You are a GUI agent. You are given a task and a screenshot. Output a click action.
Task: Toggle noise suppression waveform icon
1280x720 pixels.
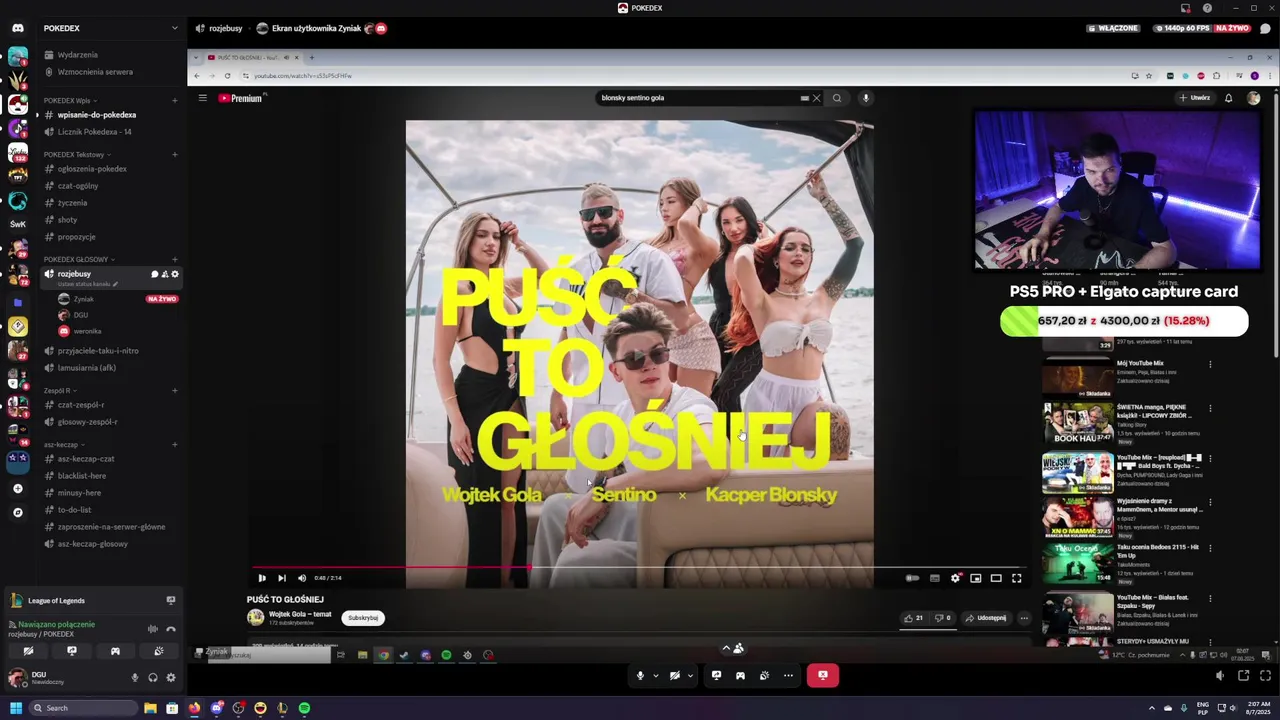pos(152,629)
